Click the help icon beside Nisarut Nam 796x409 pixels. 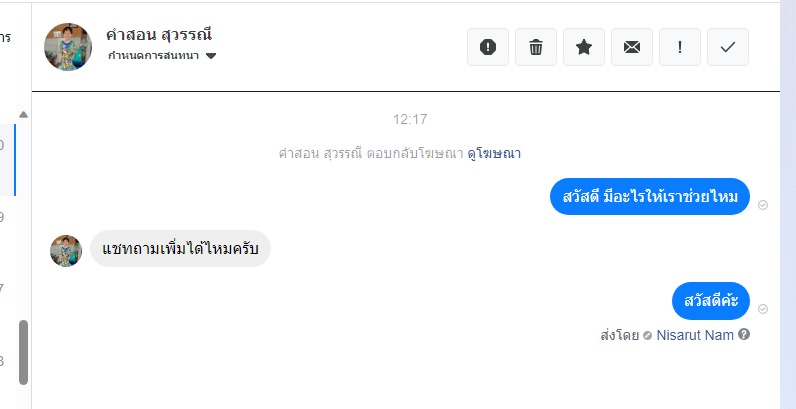(x=744, y=335)
